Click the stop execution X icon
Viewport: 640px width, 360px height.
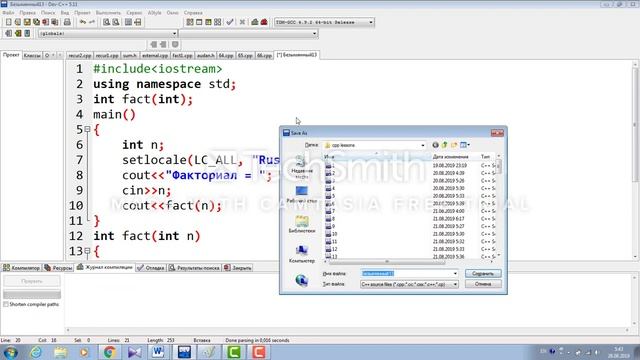coord(242,22)
